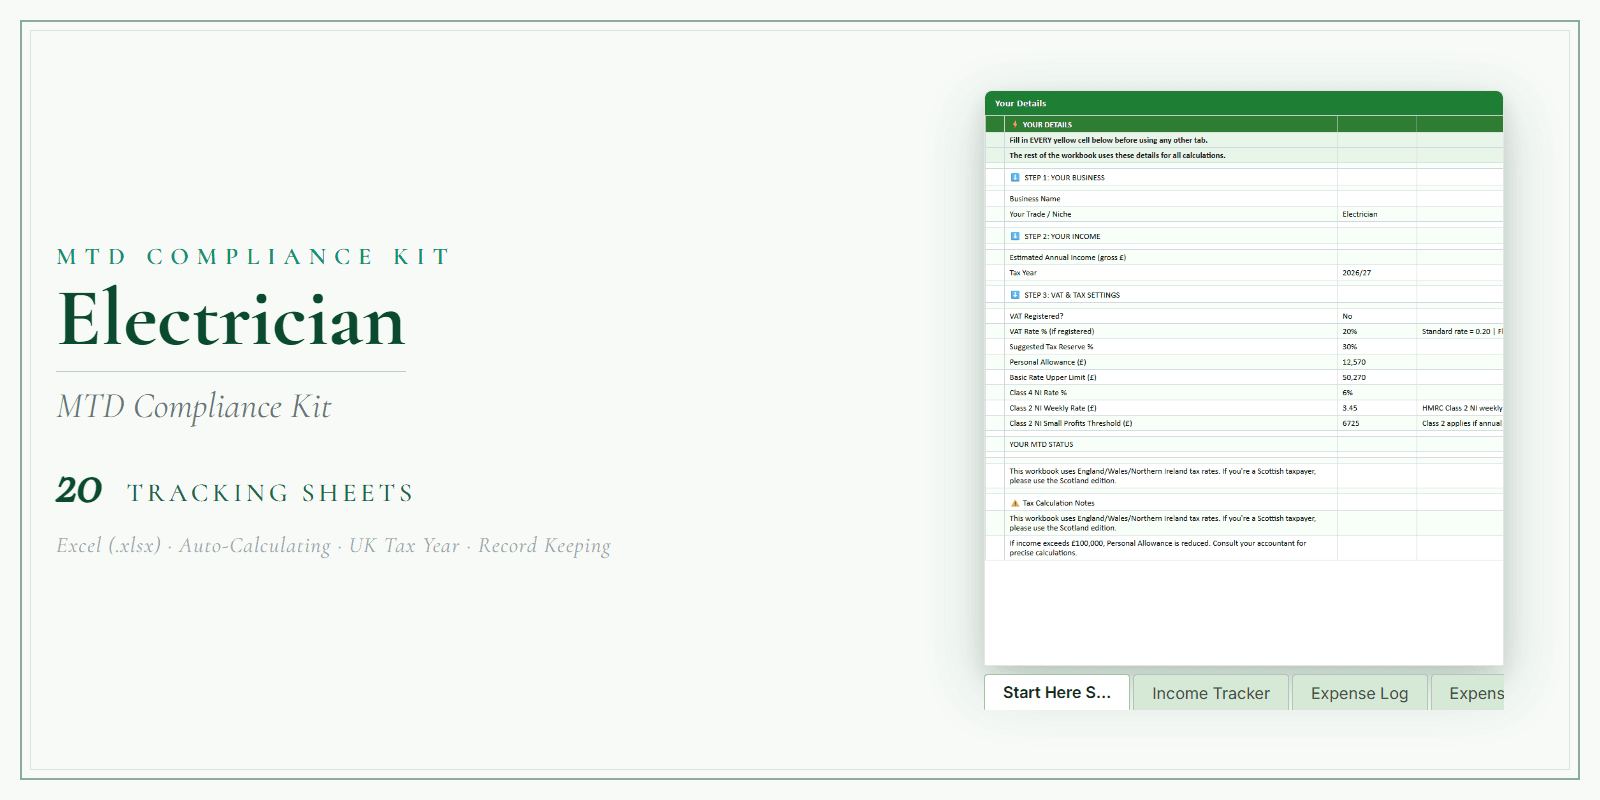Click the Class 2 NI Weekly Rate (£) label
Image resolution: width=1600 pixels, height=800 pixels.
click(x=1053, y=408)
